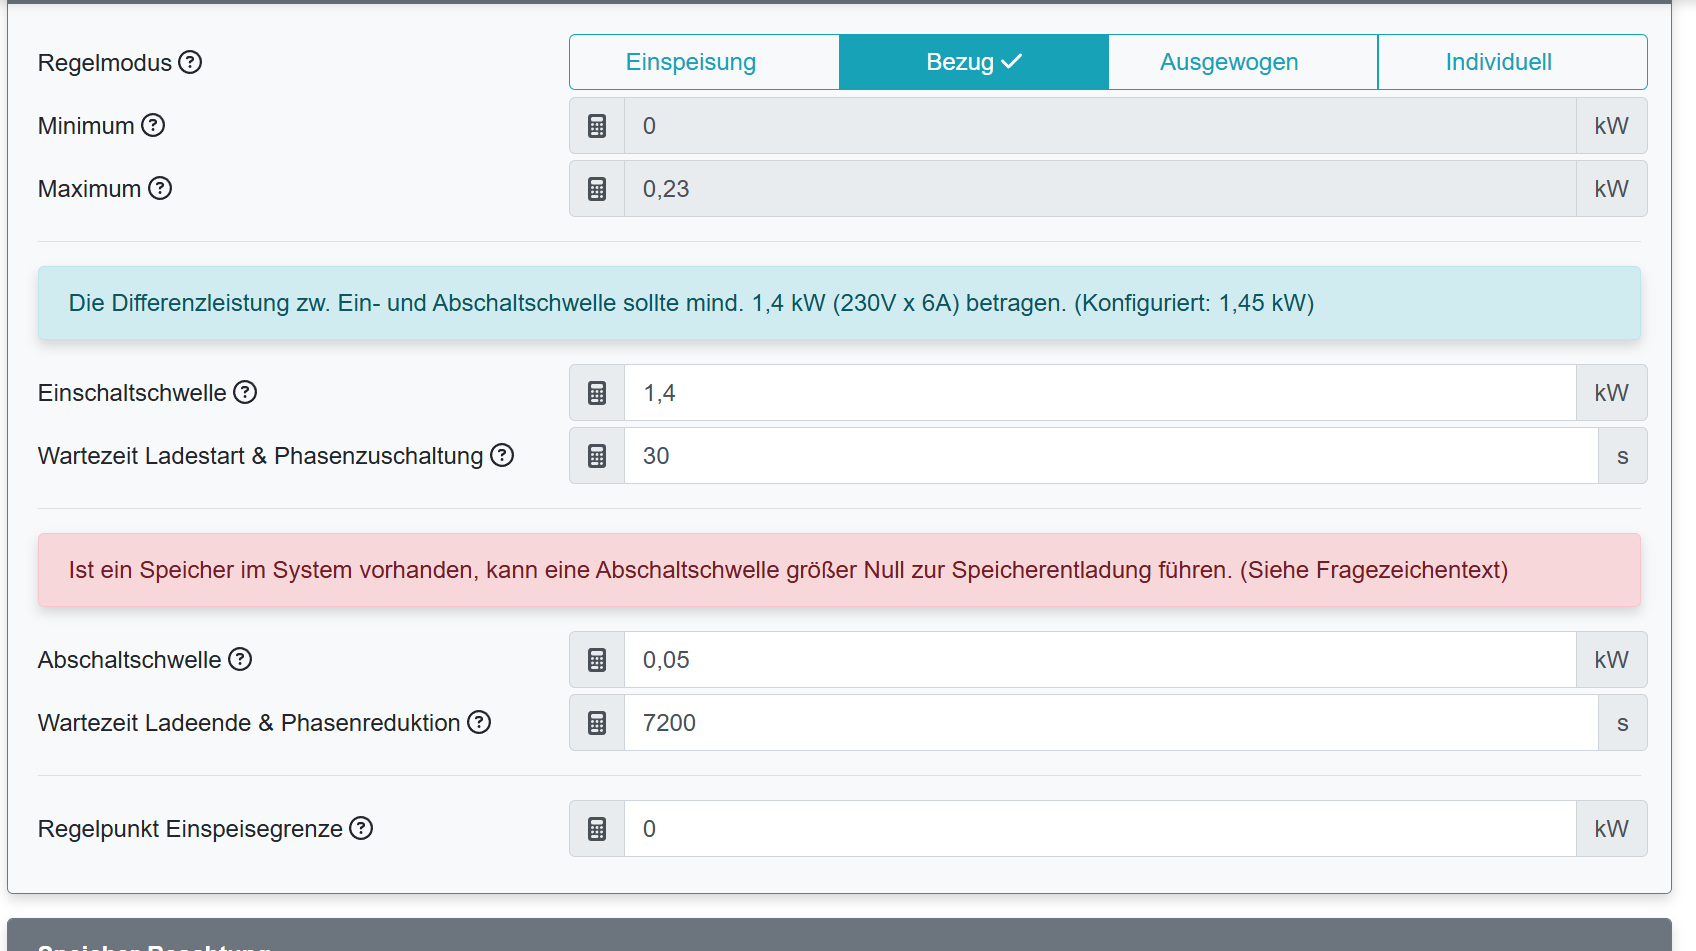Open the calculator for Regelpunkt Einspeisegrenze

click(596, 828)
